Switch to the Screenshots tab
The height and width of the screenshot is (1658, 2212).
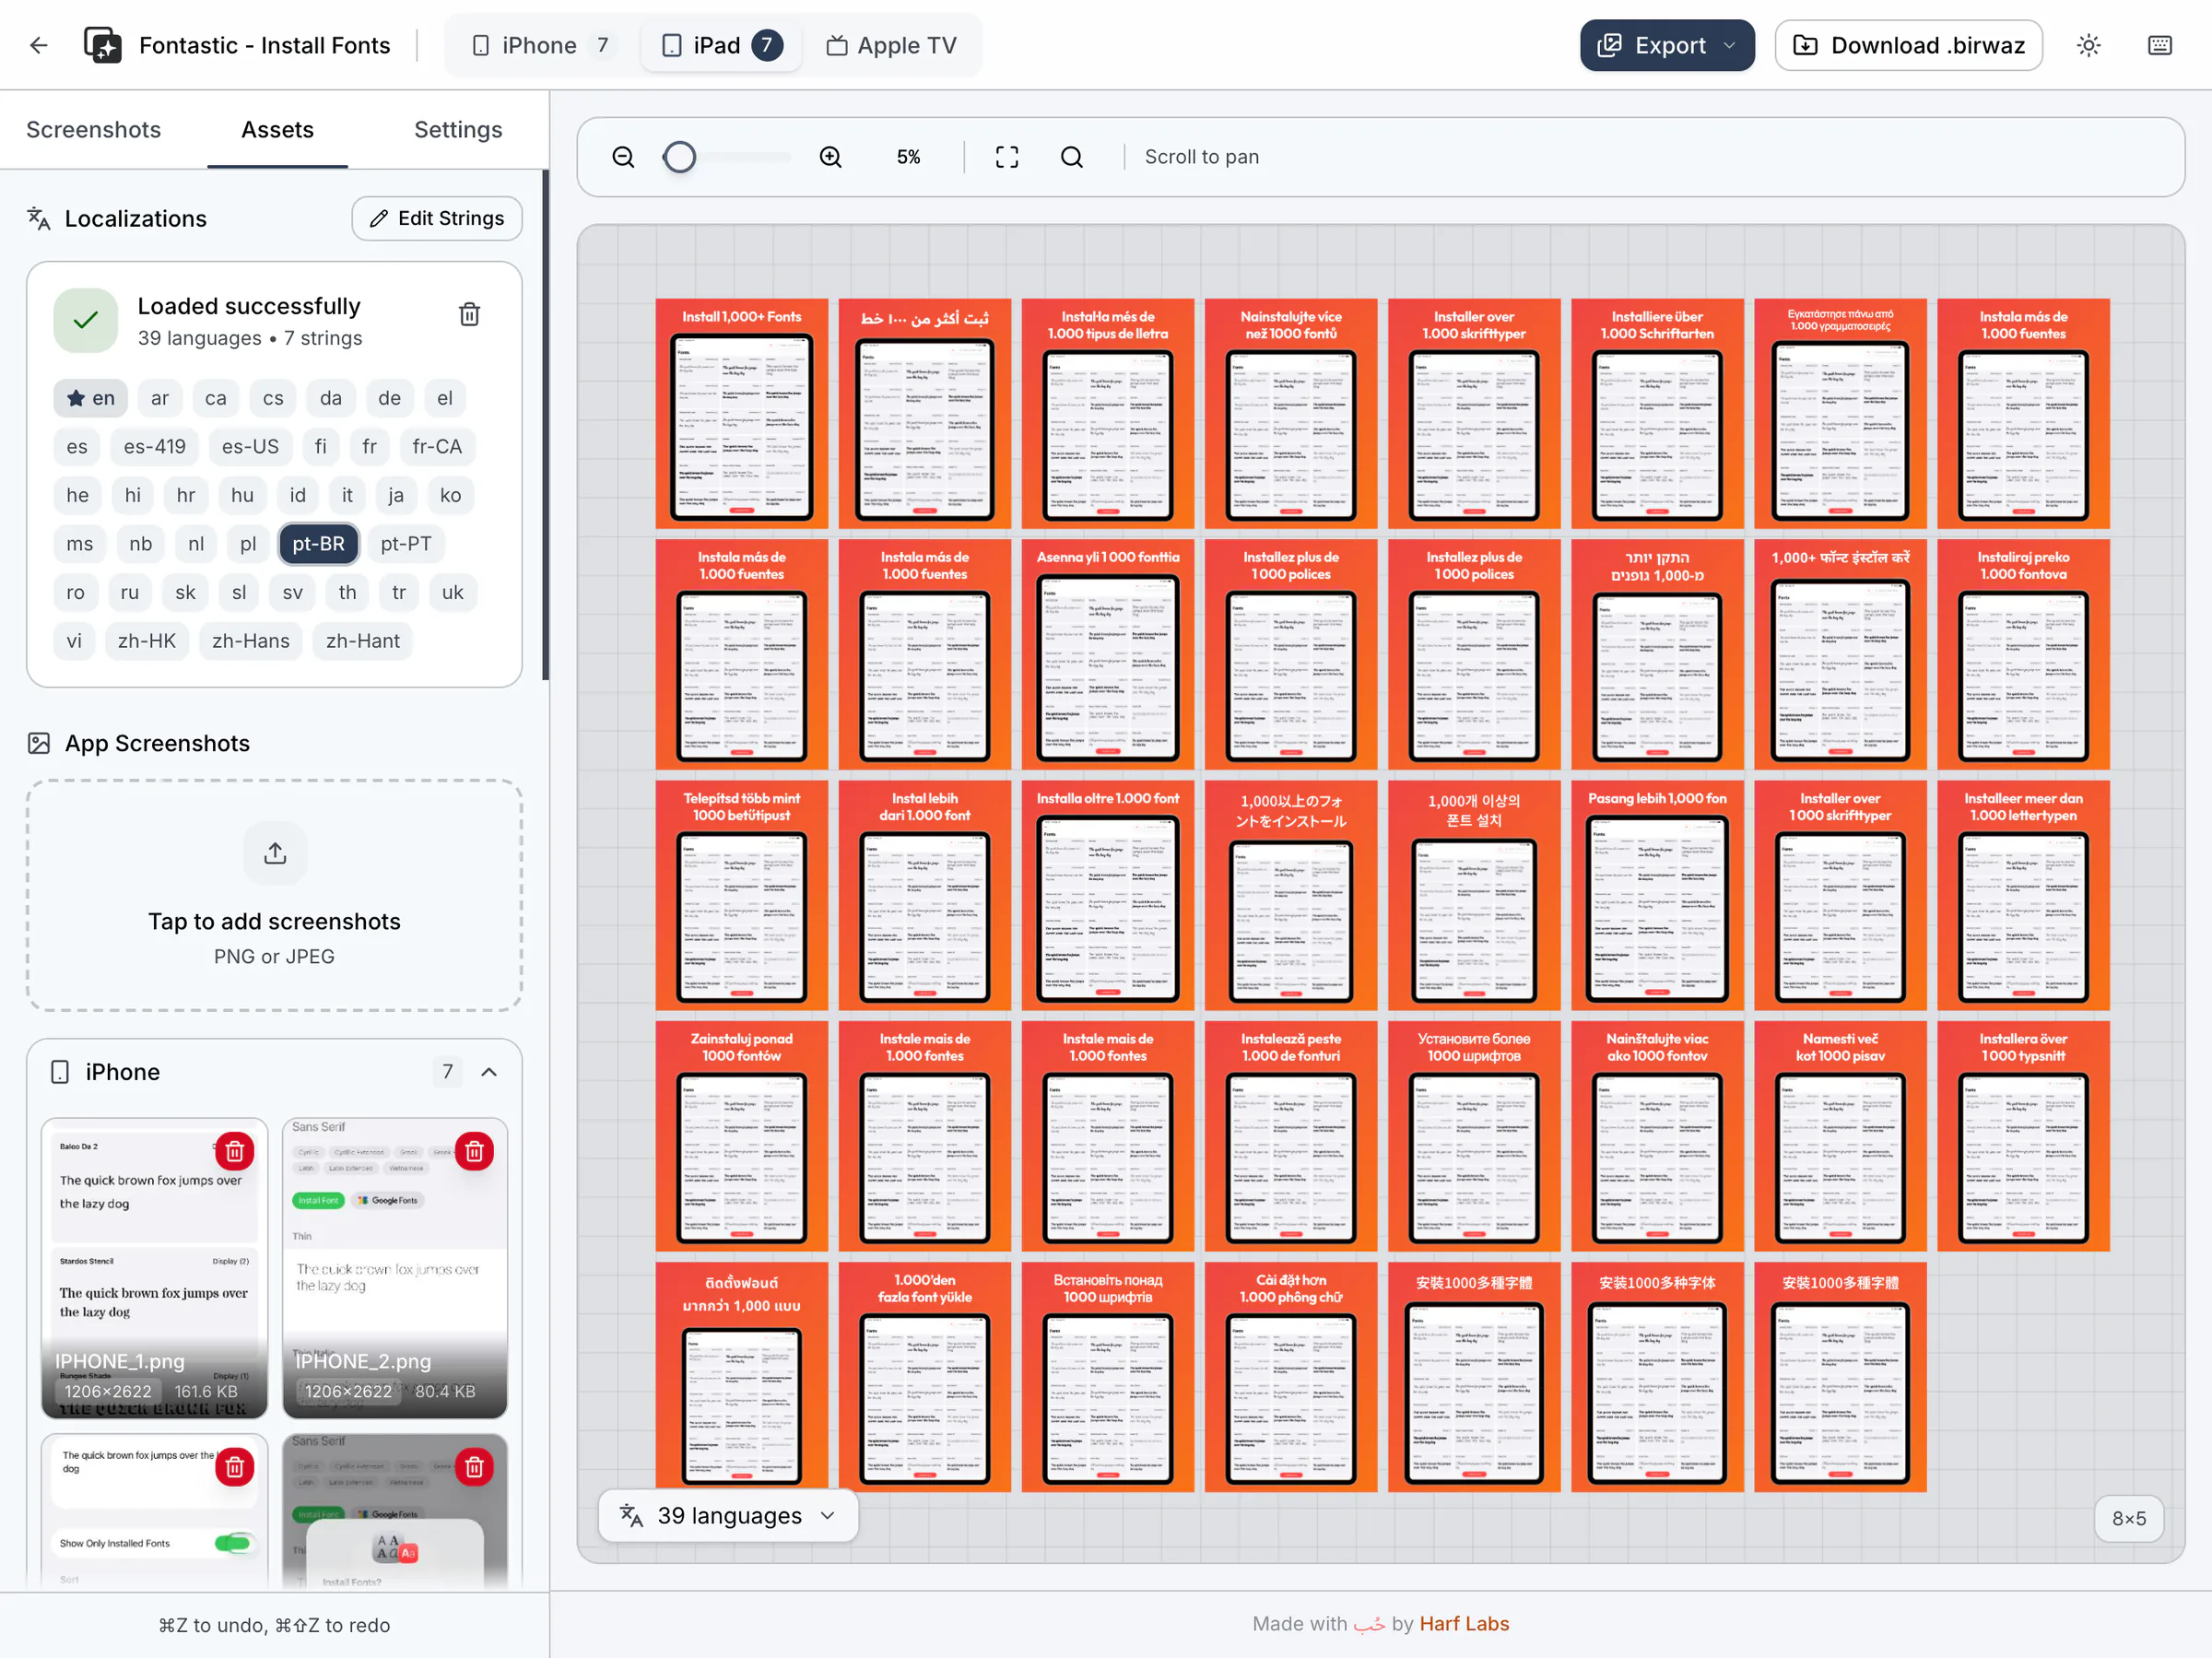click(93, 129)
